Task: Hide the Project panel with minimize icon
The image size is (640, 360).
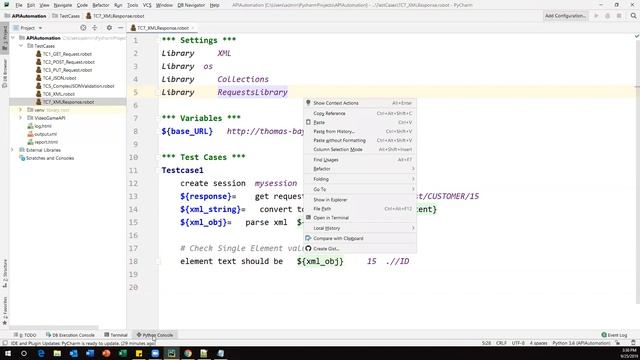Action: (120, 28)
